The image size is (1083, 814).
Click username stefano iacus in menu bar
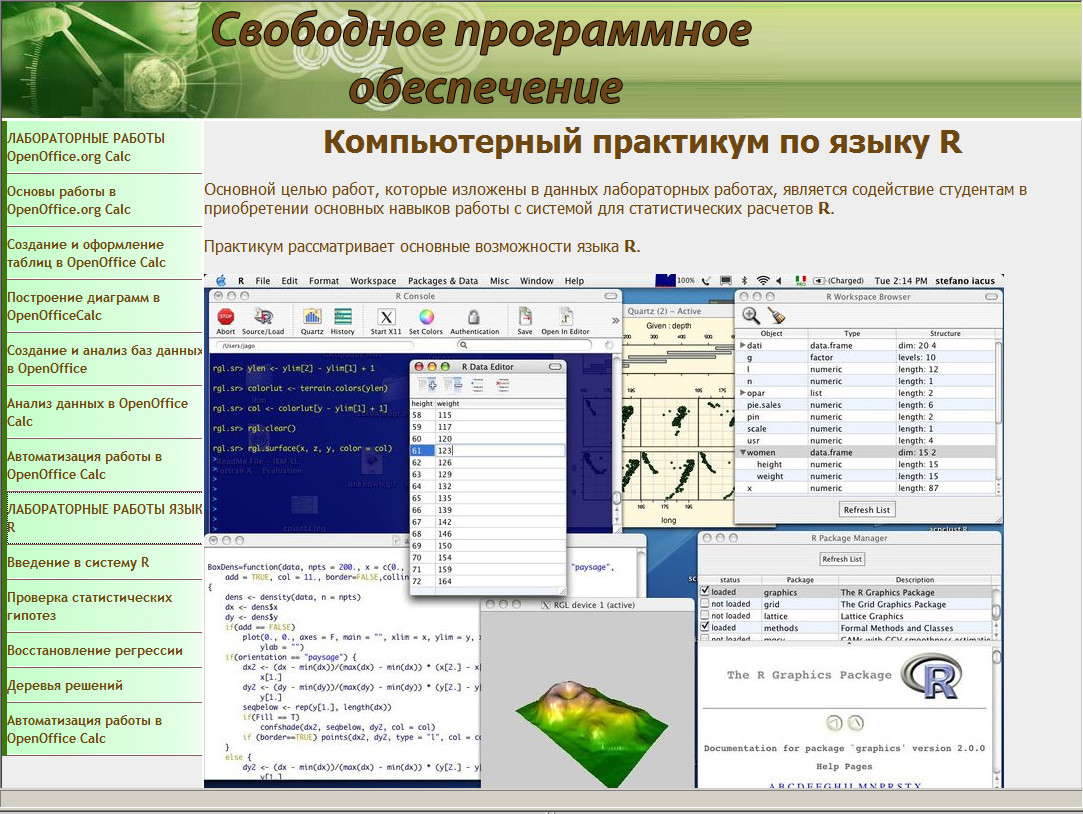pyautogui.click(x=965, y=280)
